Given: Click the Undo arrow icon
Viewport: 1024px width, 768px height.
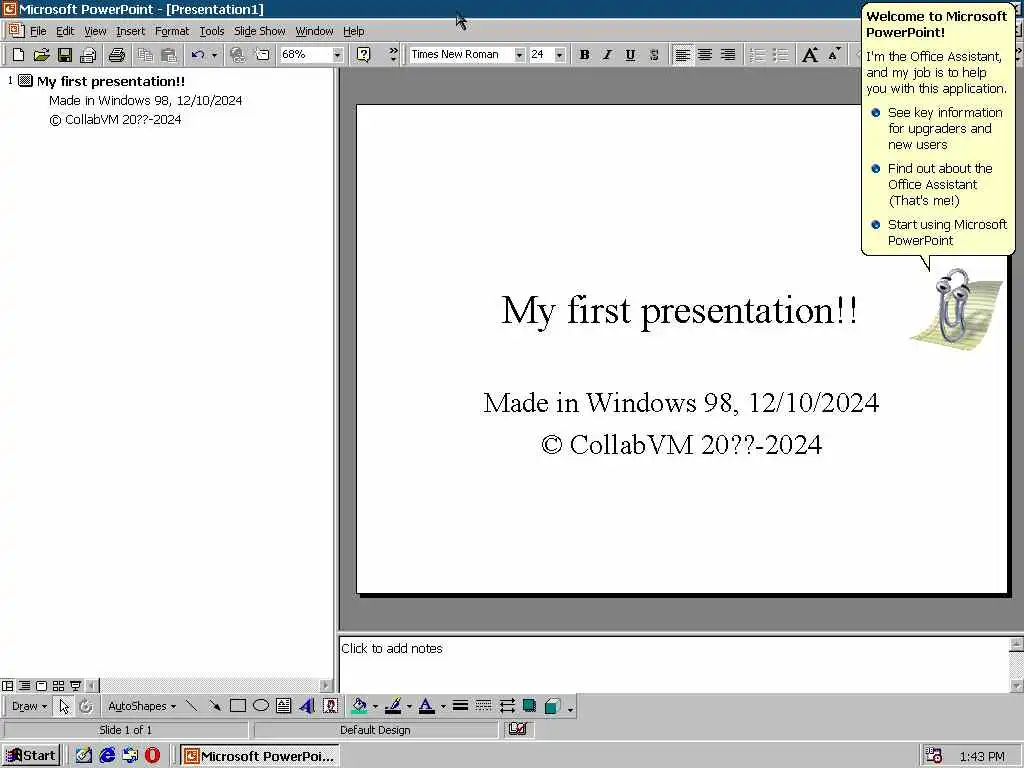Looking at the screenshot, I should [x=198, y=55].
